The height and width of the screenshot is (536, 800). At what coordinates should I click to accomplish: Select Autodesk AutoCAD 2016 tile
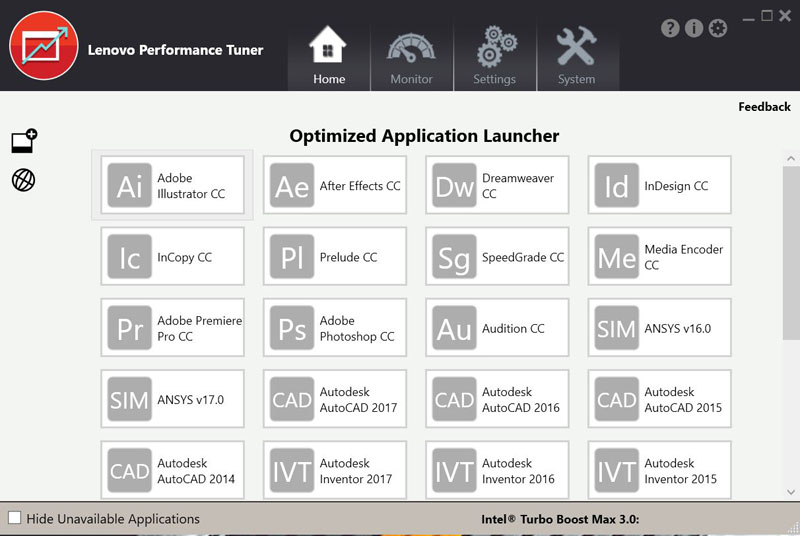point(497,399)
